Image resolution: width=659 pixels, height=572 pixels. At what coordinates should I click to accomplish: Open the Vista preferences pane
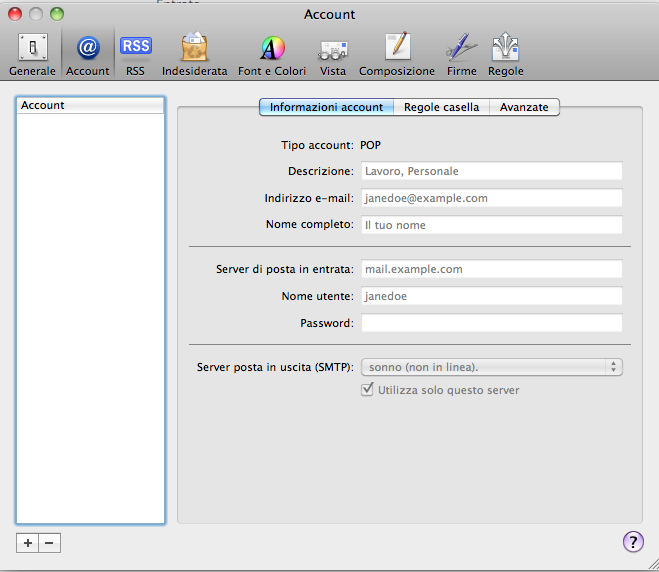333,54
